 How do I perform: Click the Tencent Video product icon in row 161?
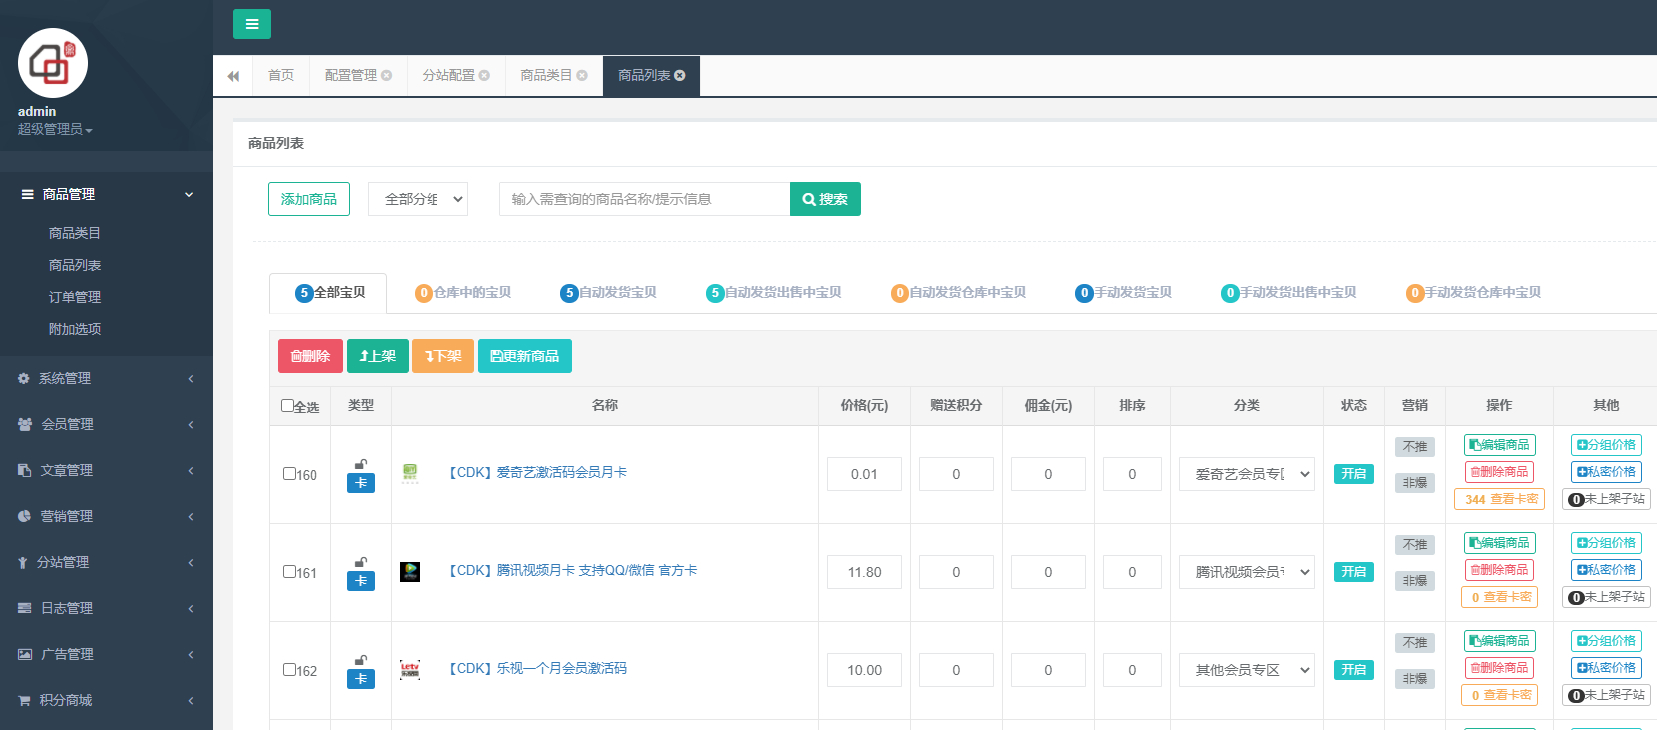(x=410, y=572)
